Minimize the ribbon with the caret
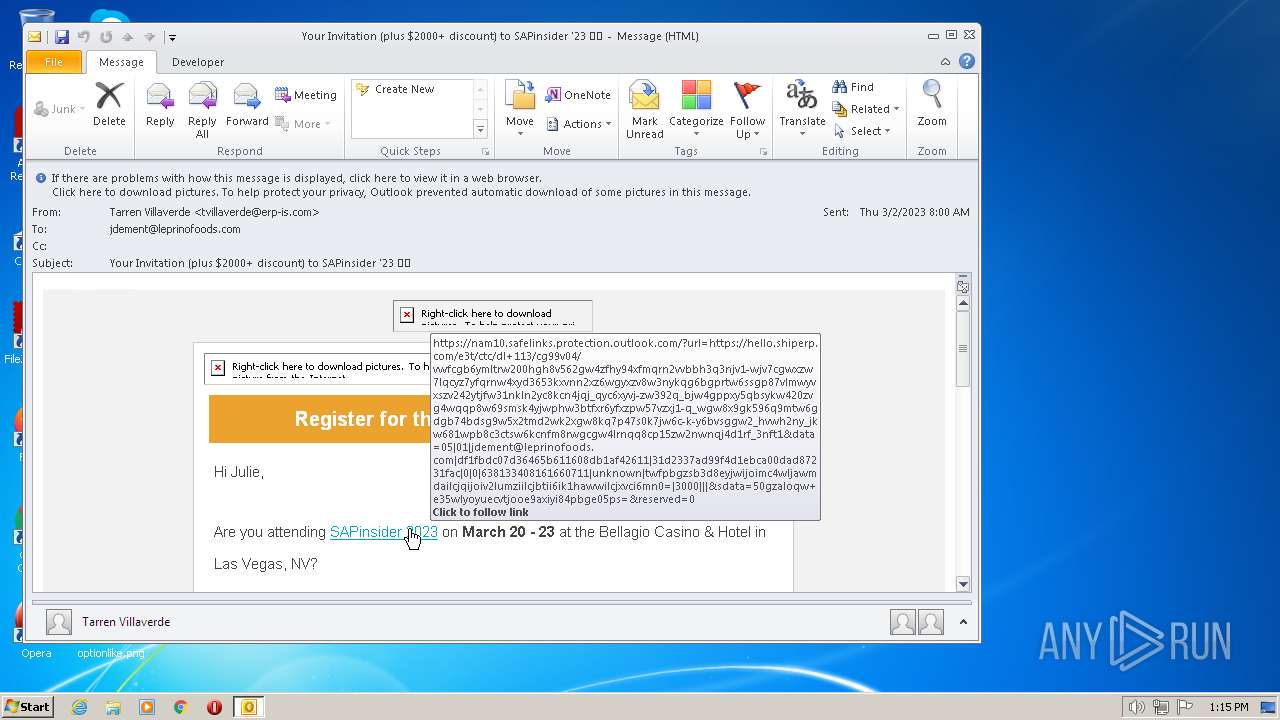This screenshot has width=1280, height=720. coord(945,61)
